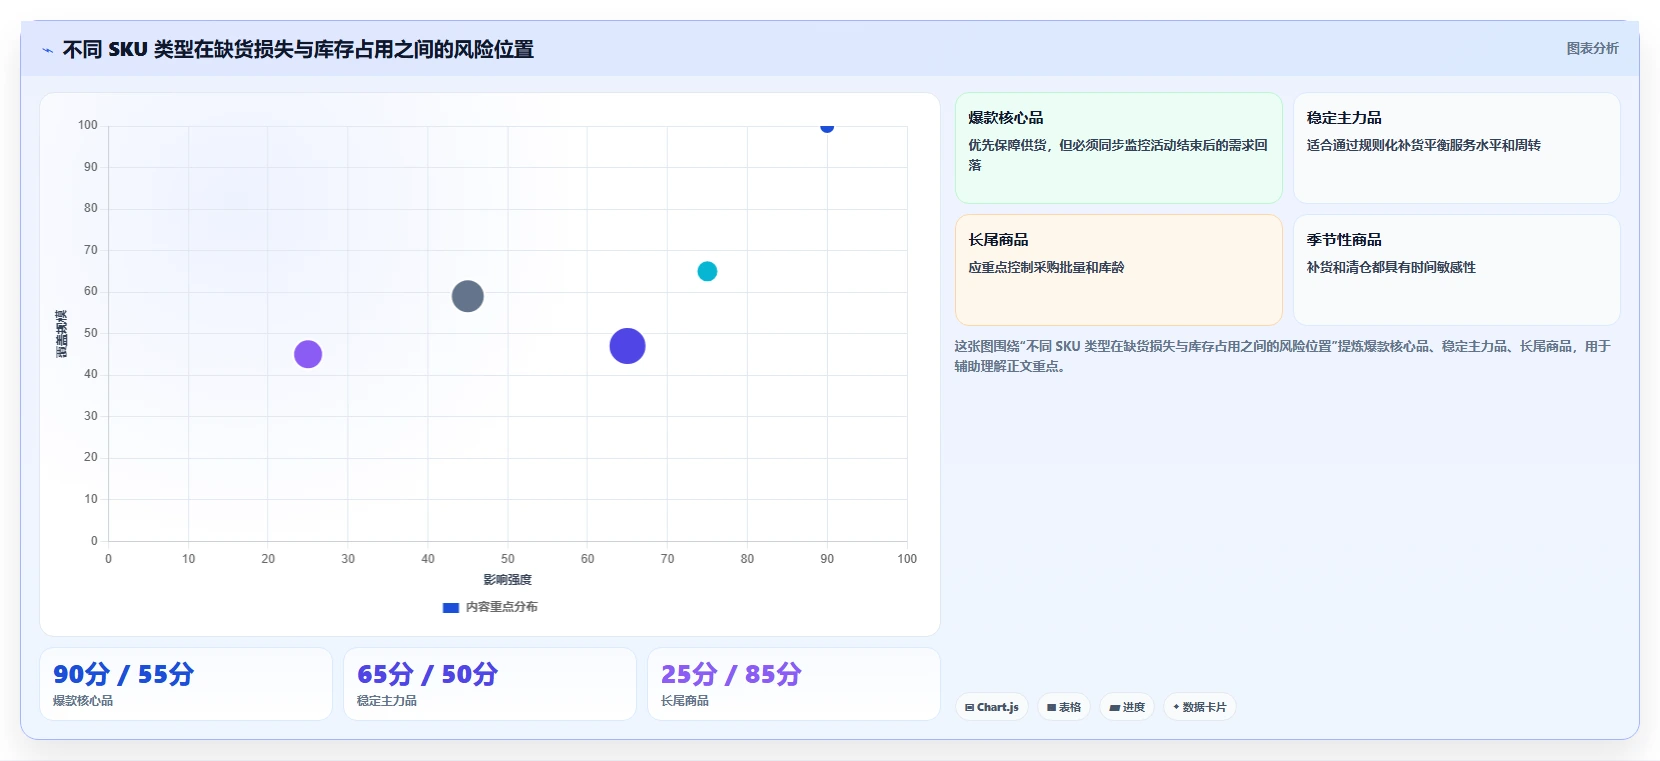The image size is (1660, 761).
Task: Click the icon in the Chart.js chip
Action: (x=969, y=707)
